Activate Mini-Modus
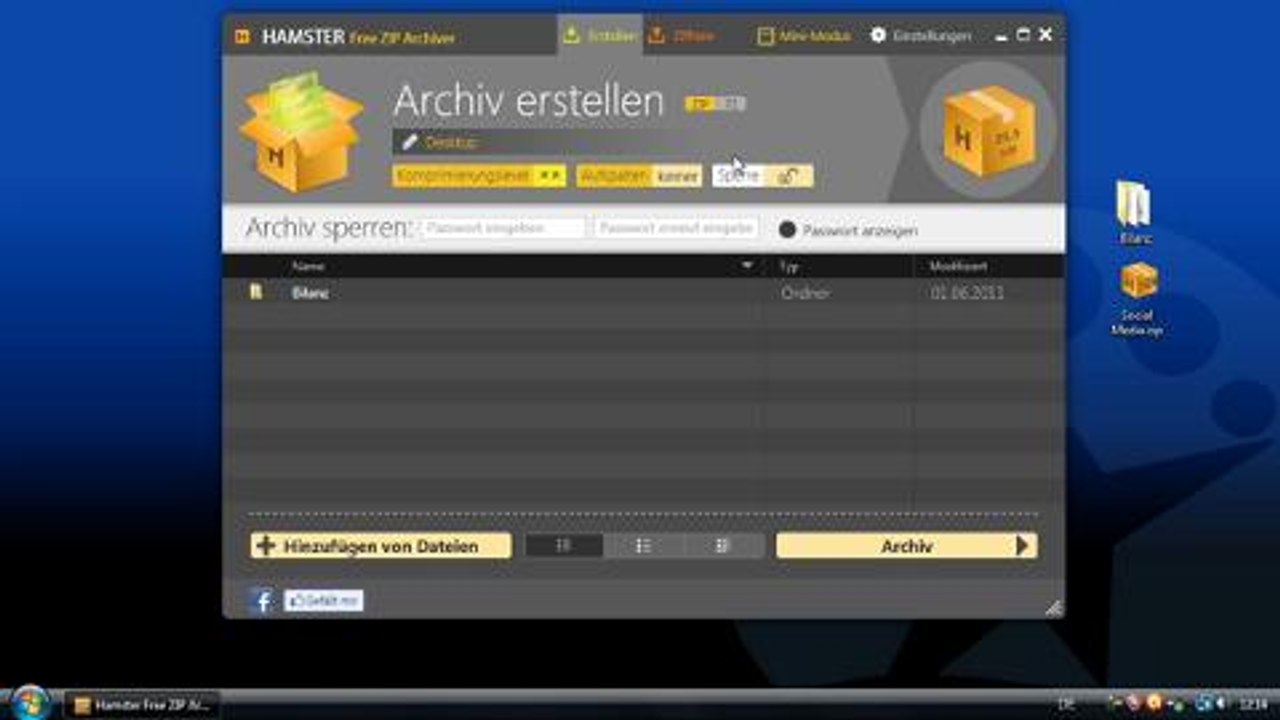Image resolution: width=1280 pixels, height=720 pixels. click(804, 36)
